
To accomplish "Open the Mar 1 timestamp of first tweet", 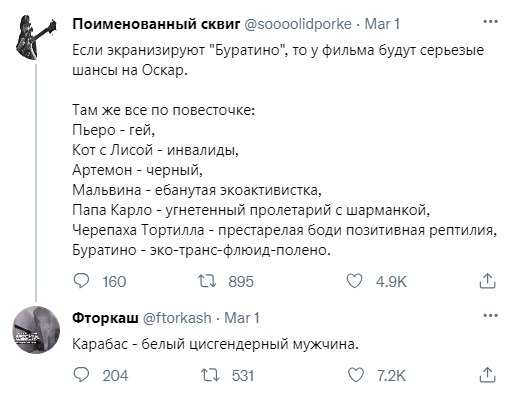I will click(382, 24).
